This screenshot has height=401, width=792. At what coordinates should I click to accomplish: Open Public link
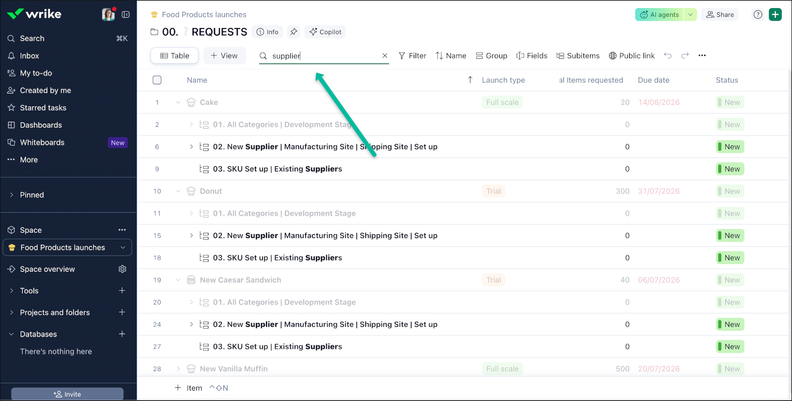coord(631,56)
